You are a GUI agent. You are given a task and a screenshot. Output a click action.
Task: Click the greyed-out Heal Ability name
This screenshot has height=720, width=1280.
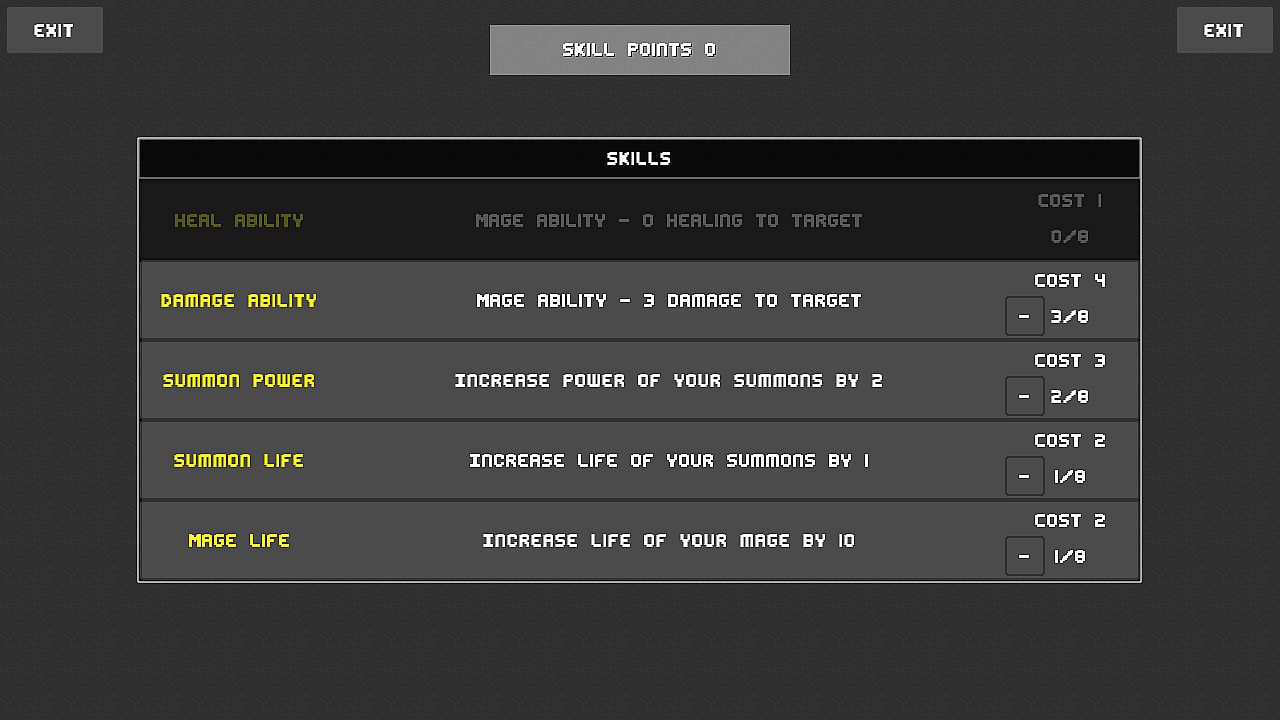coord(239,220)
